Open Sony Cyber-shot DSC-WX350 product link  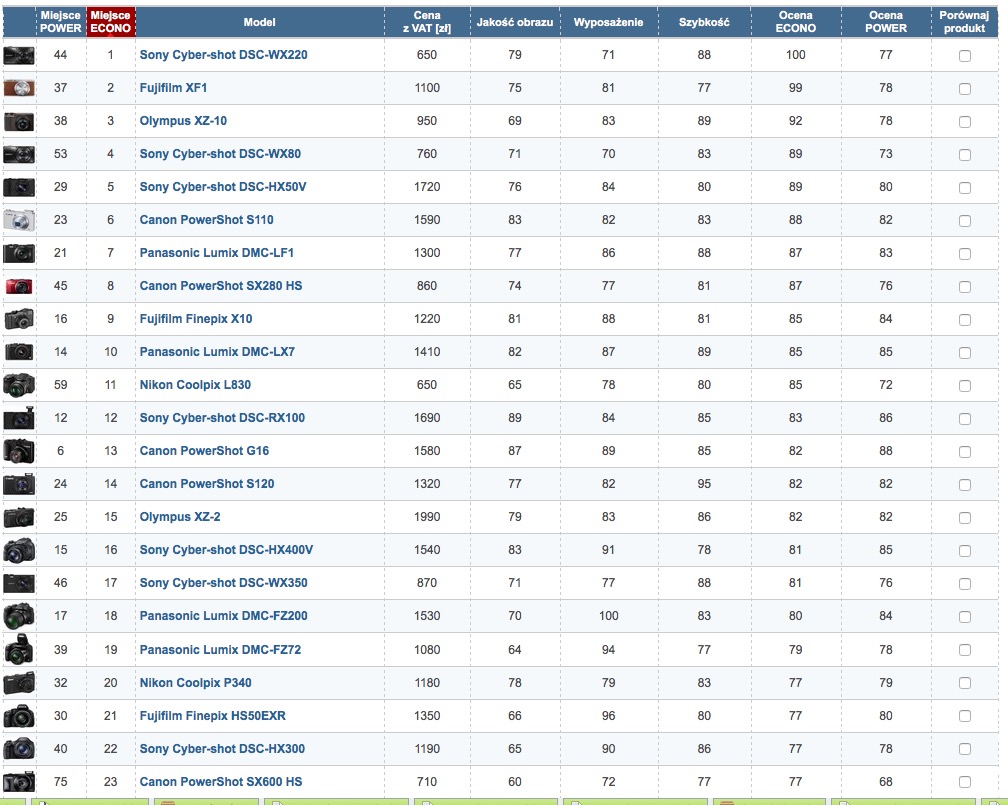pyautogui.click(x=224, y=583)
